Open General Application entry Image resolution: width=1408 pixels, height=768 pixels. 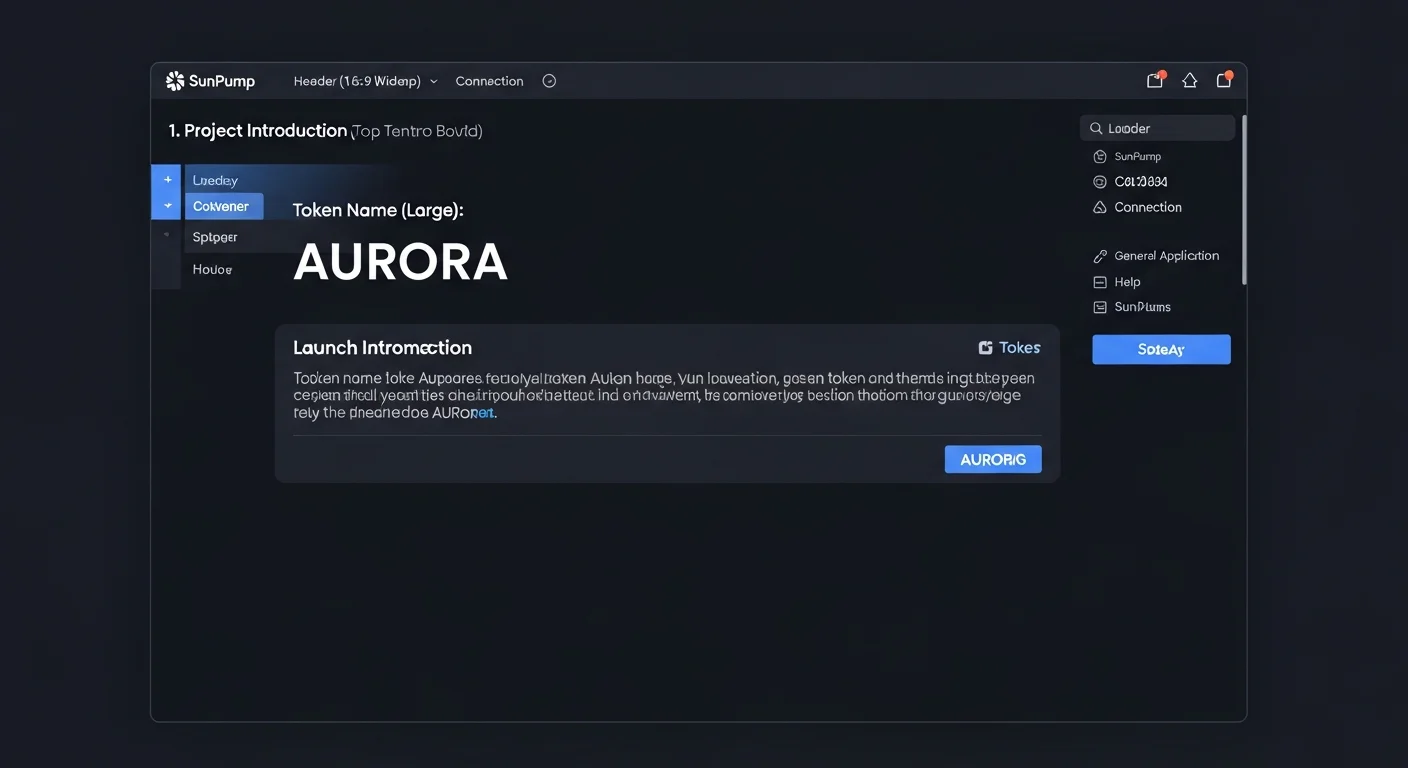click(x=1166, y=256)
